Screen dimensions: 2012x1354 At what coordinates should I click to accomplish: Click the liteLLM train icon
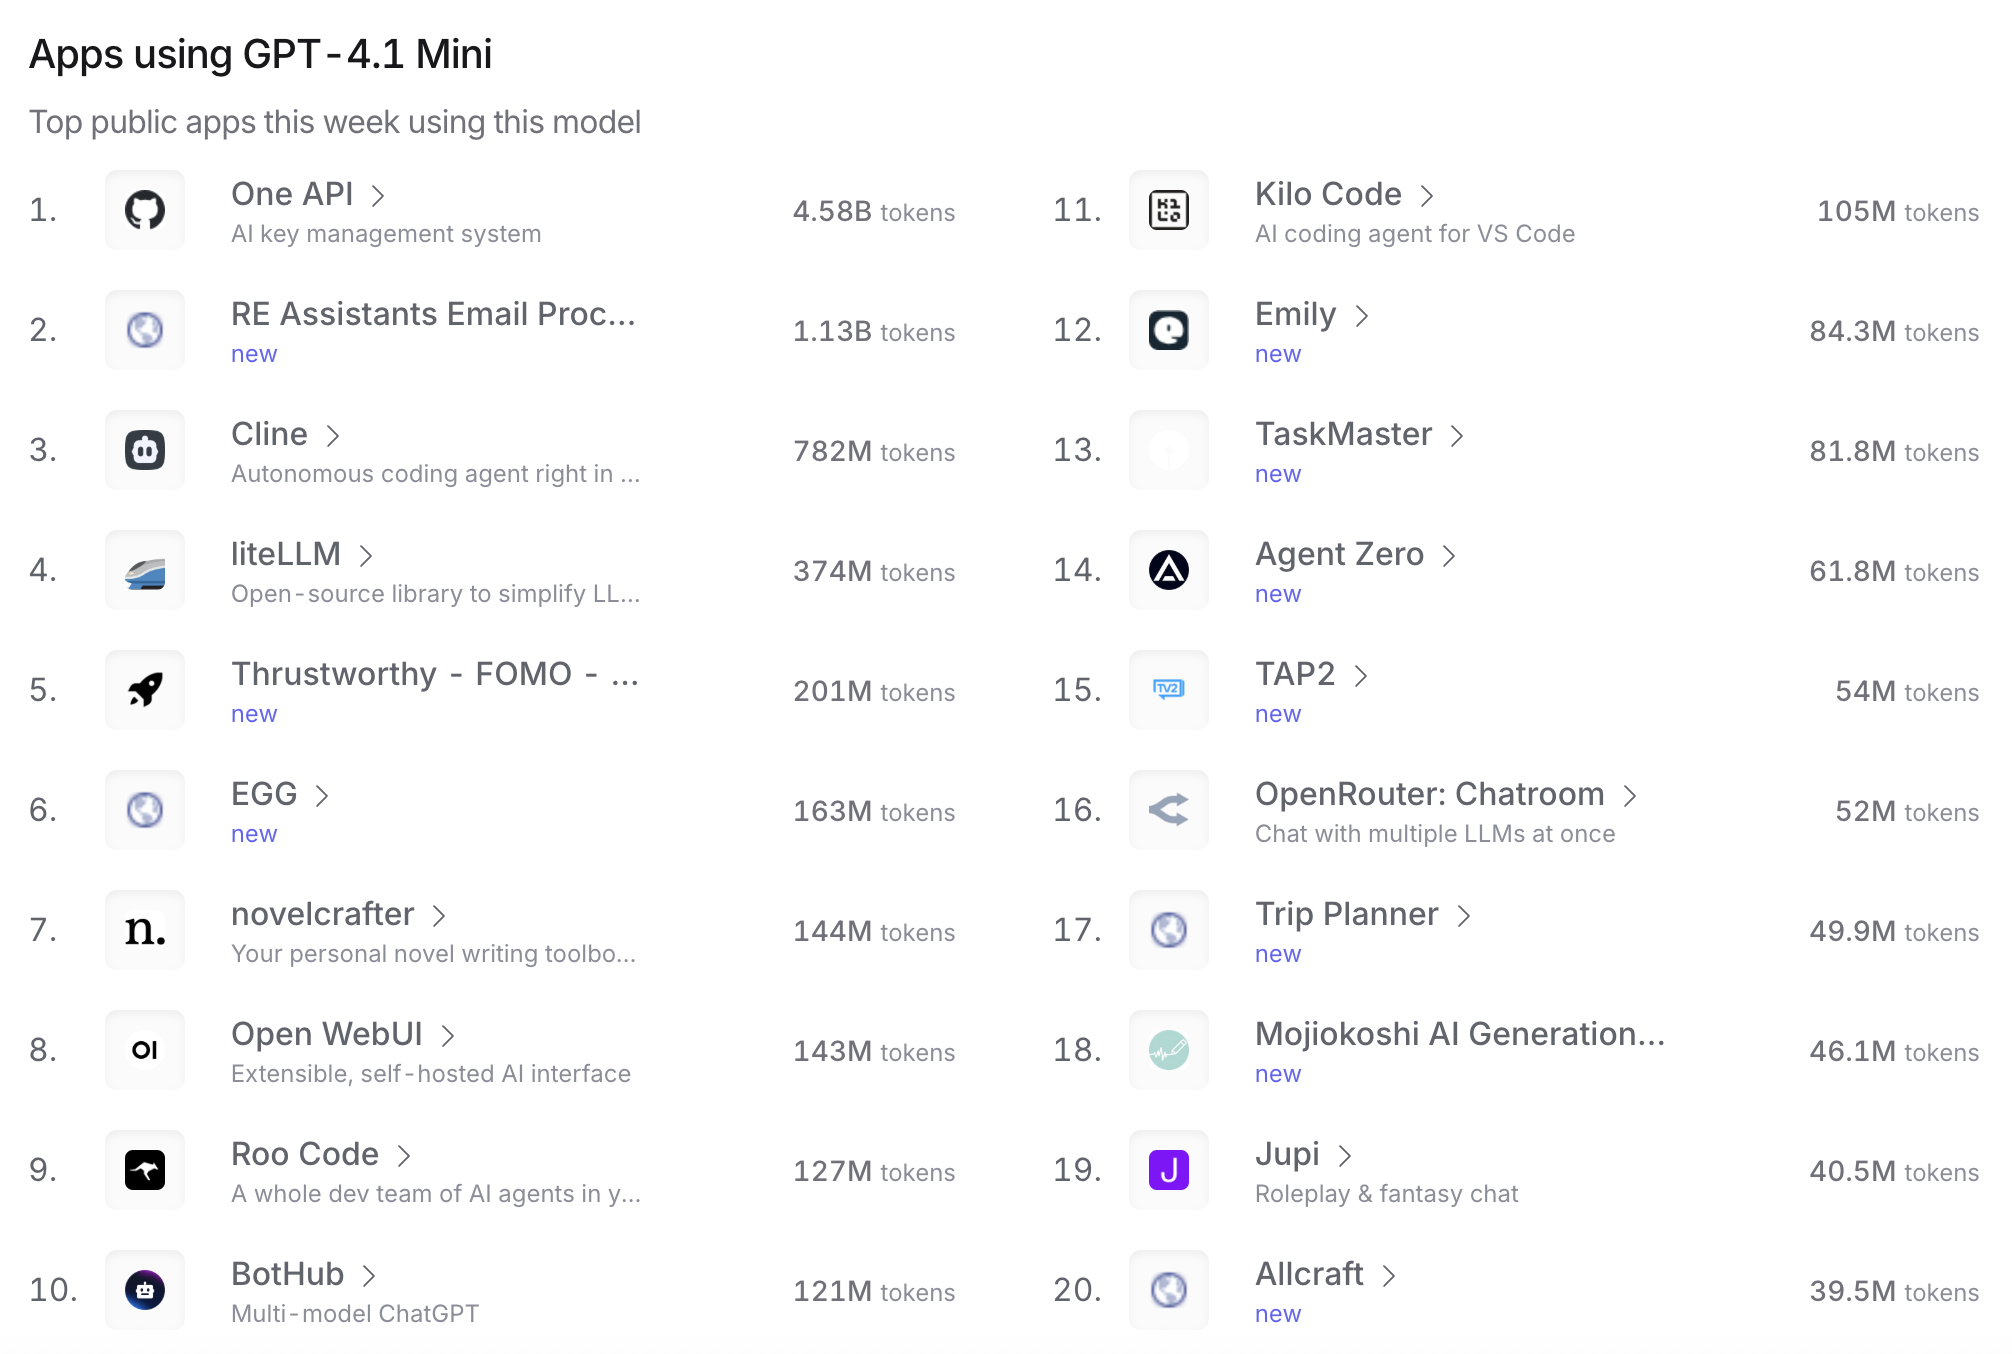(145, 571)
